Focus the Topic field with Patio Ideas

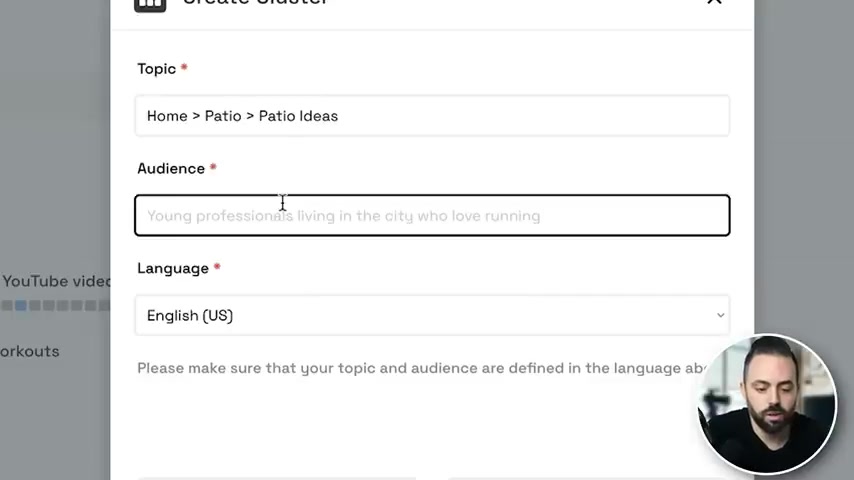coord(432,116)
